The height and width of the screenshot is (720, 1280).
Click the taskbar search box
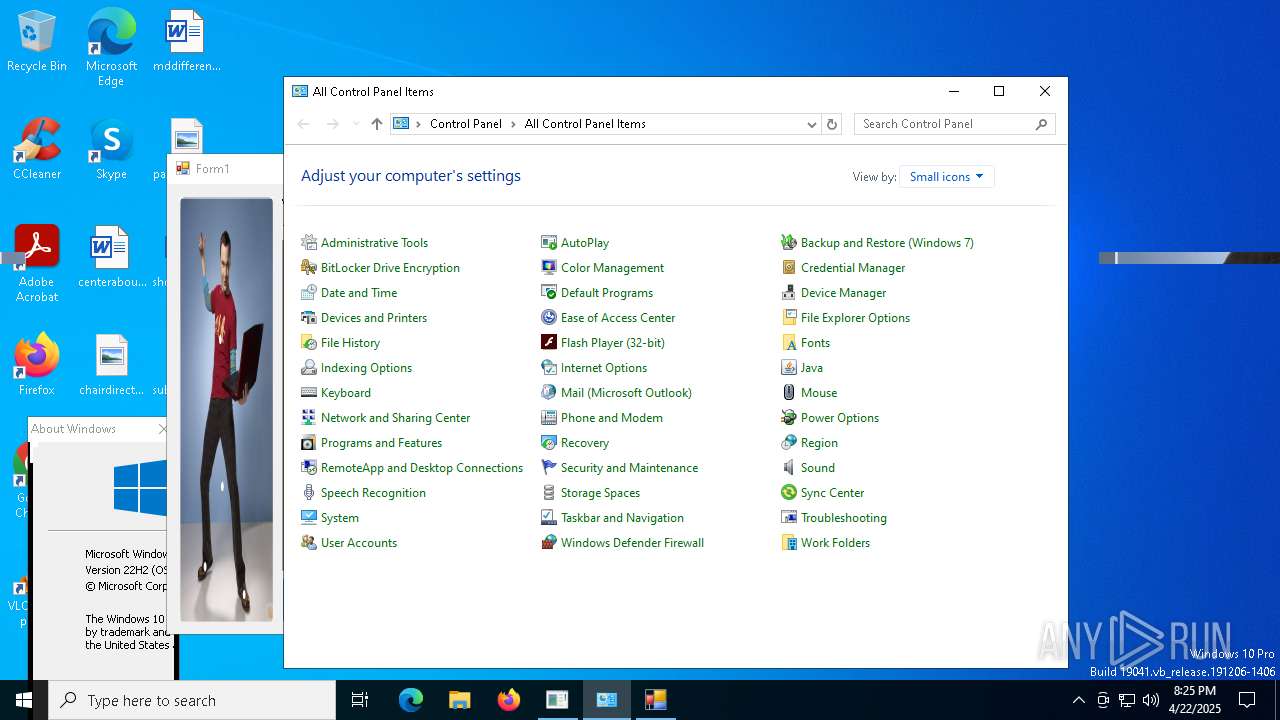[192, 700]
